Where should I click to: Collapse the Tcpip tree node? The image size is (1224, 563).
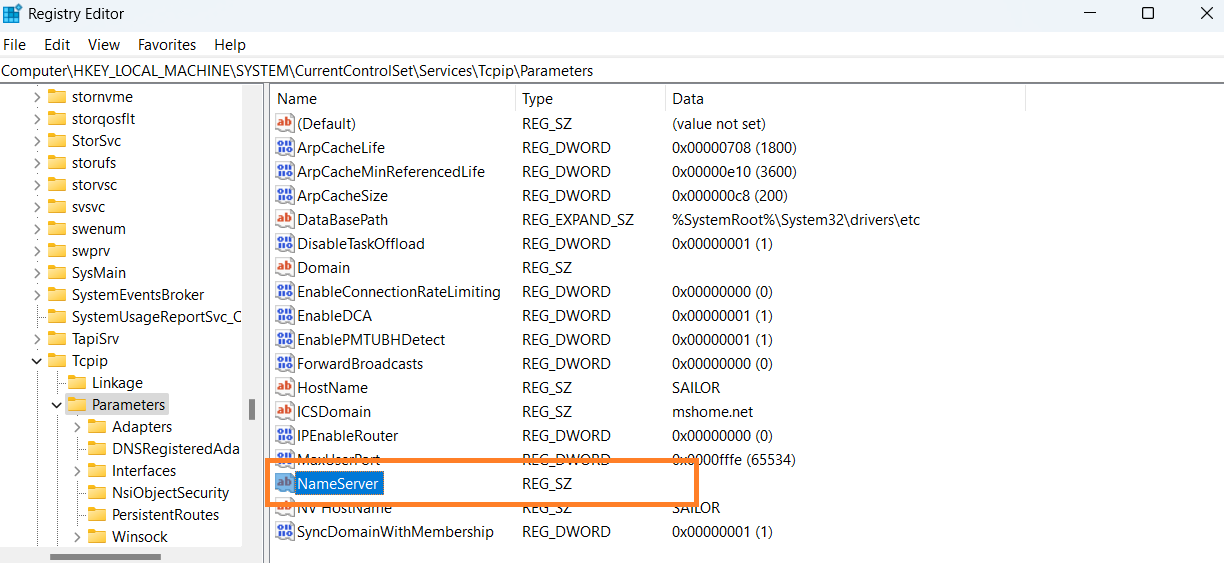[37, 361]
